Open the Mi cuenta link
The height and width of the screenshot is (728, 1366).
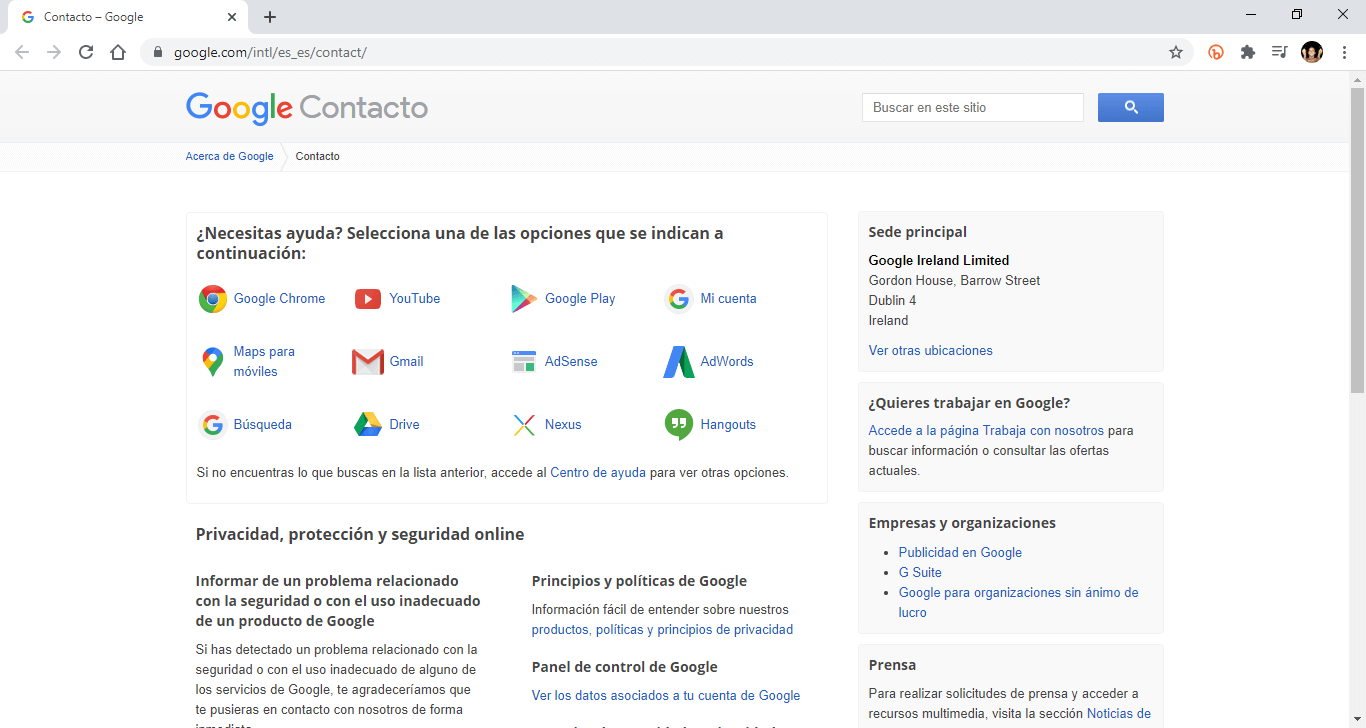[728, 299]
